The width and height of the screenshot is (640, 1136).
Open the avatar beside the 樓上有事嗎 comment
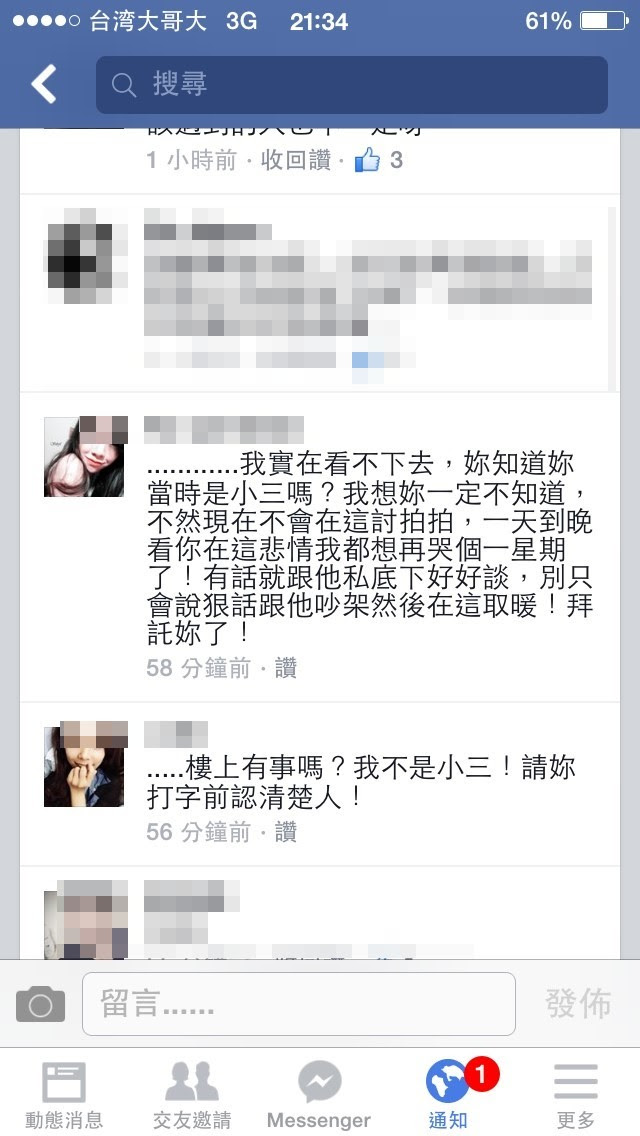pyautogui.click(x=86, y=764)
